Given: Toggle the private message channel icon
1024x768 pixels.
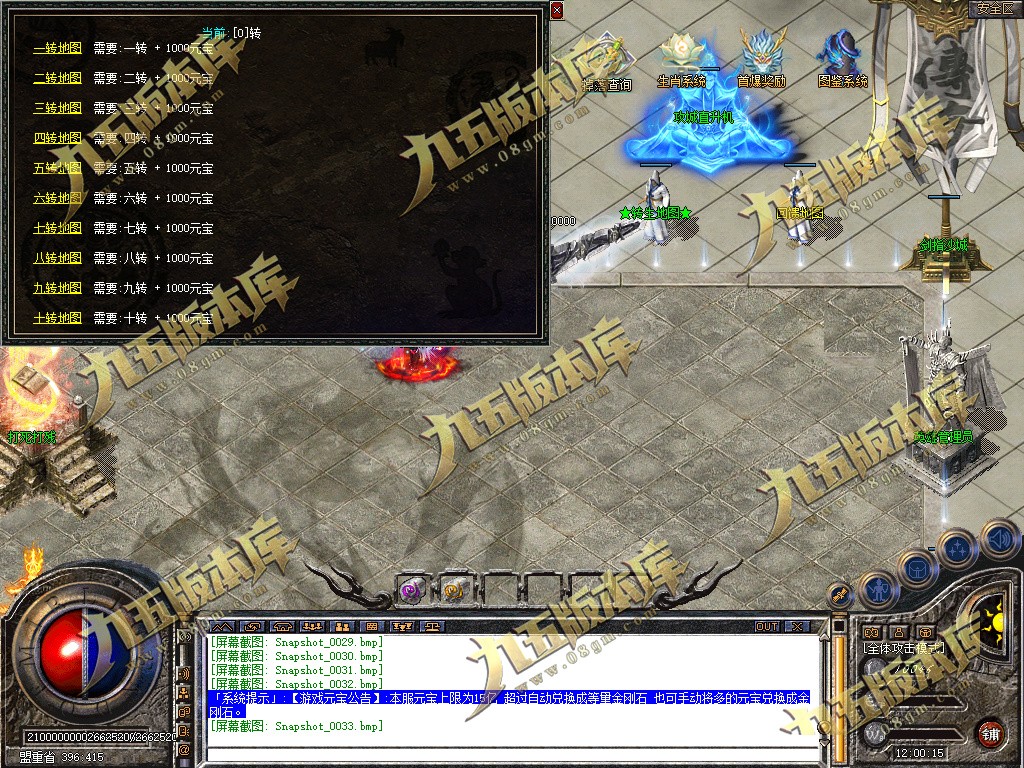Looking at the screenshot, I should [184, 731].
